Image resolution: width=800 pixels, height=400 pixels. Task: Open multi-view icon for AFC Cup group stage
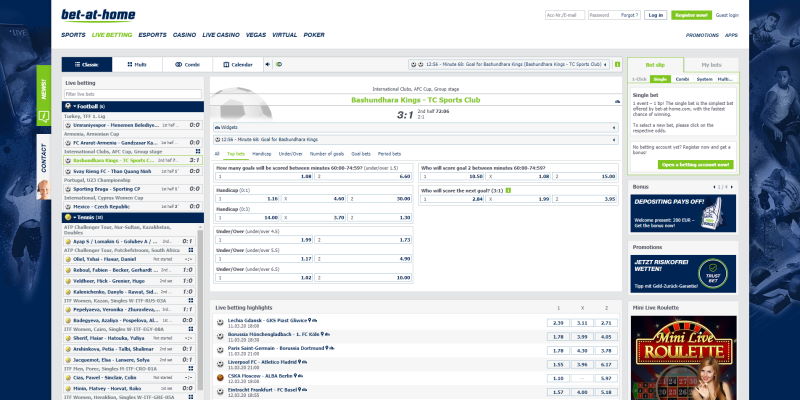198,152
